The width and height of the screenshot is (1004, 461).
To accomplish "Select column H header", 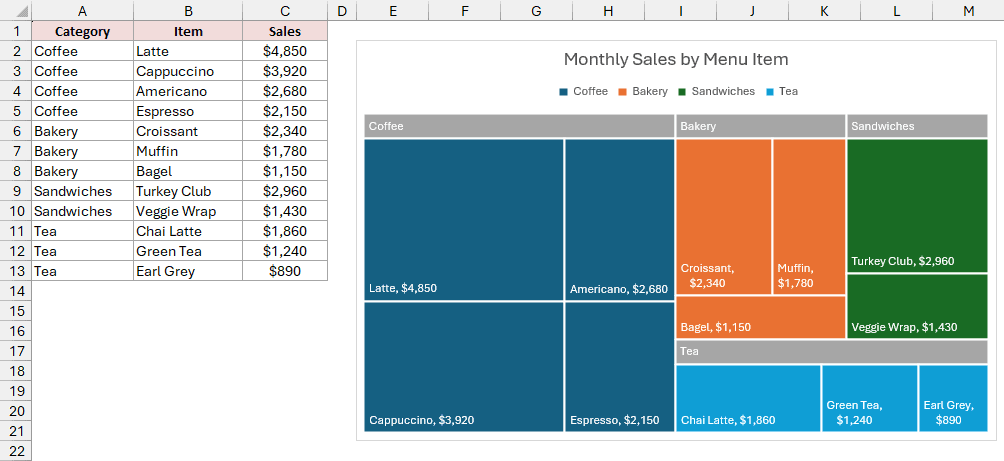I will 608,10.
